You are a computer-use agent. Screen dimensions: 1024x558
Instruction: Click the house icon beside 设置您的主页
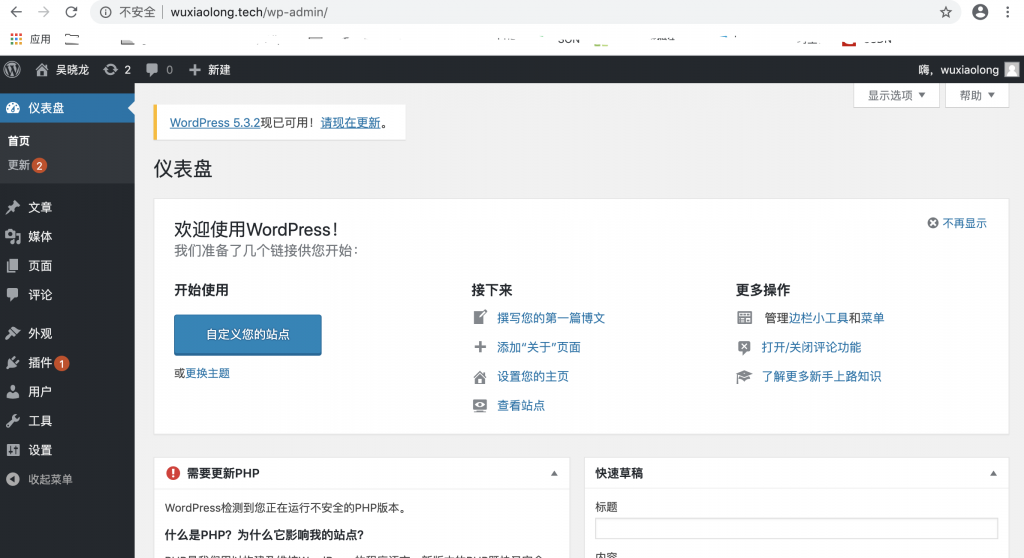pos(480,377)
